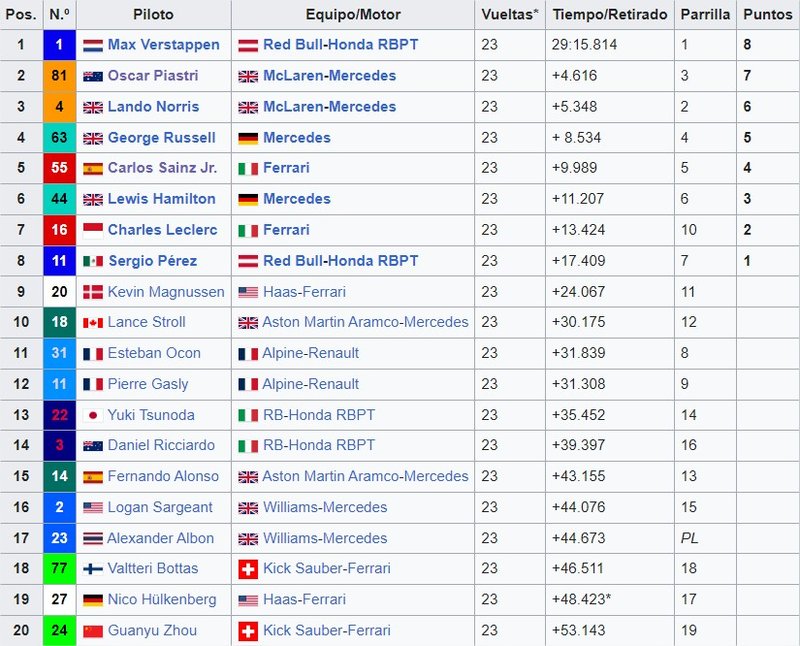The width and height of the screenshot is (800, 646).
Task: Click the dark green number 14 swatch
Action: click(59, 476)
